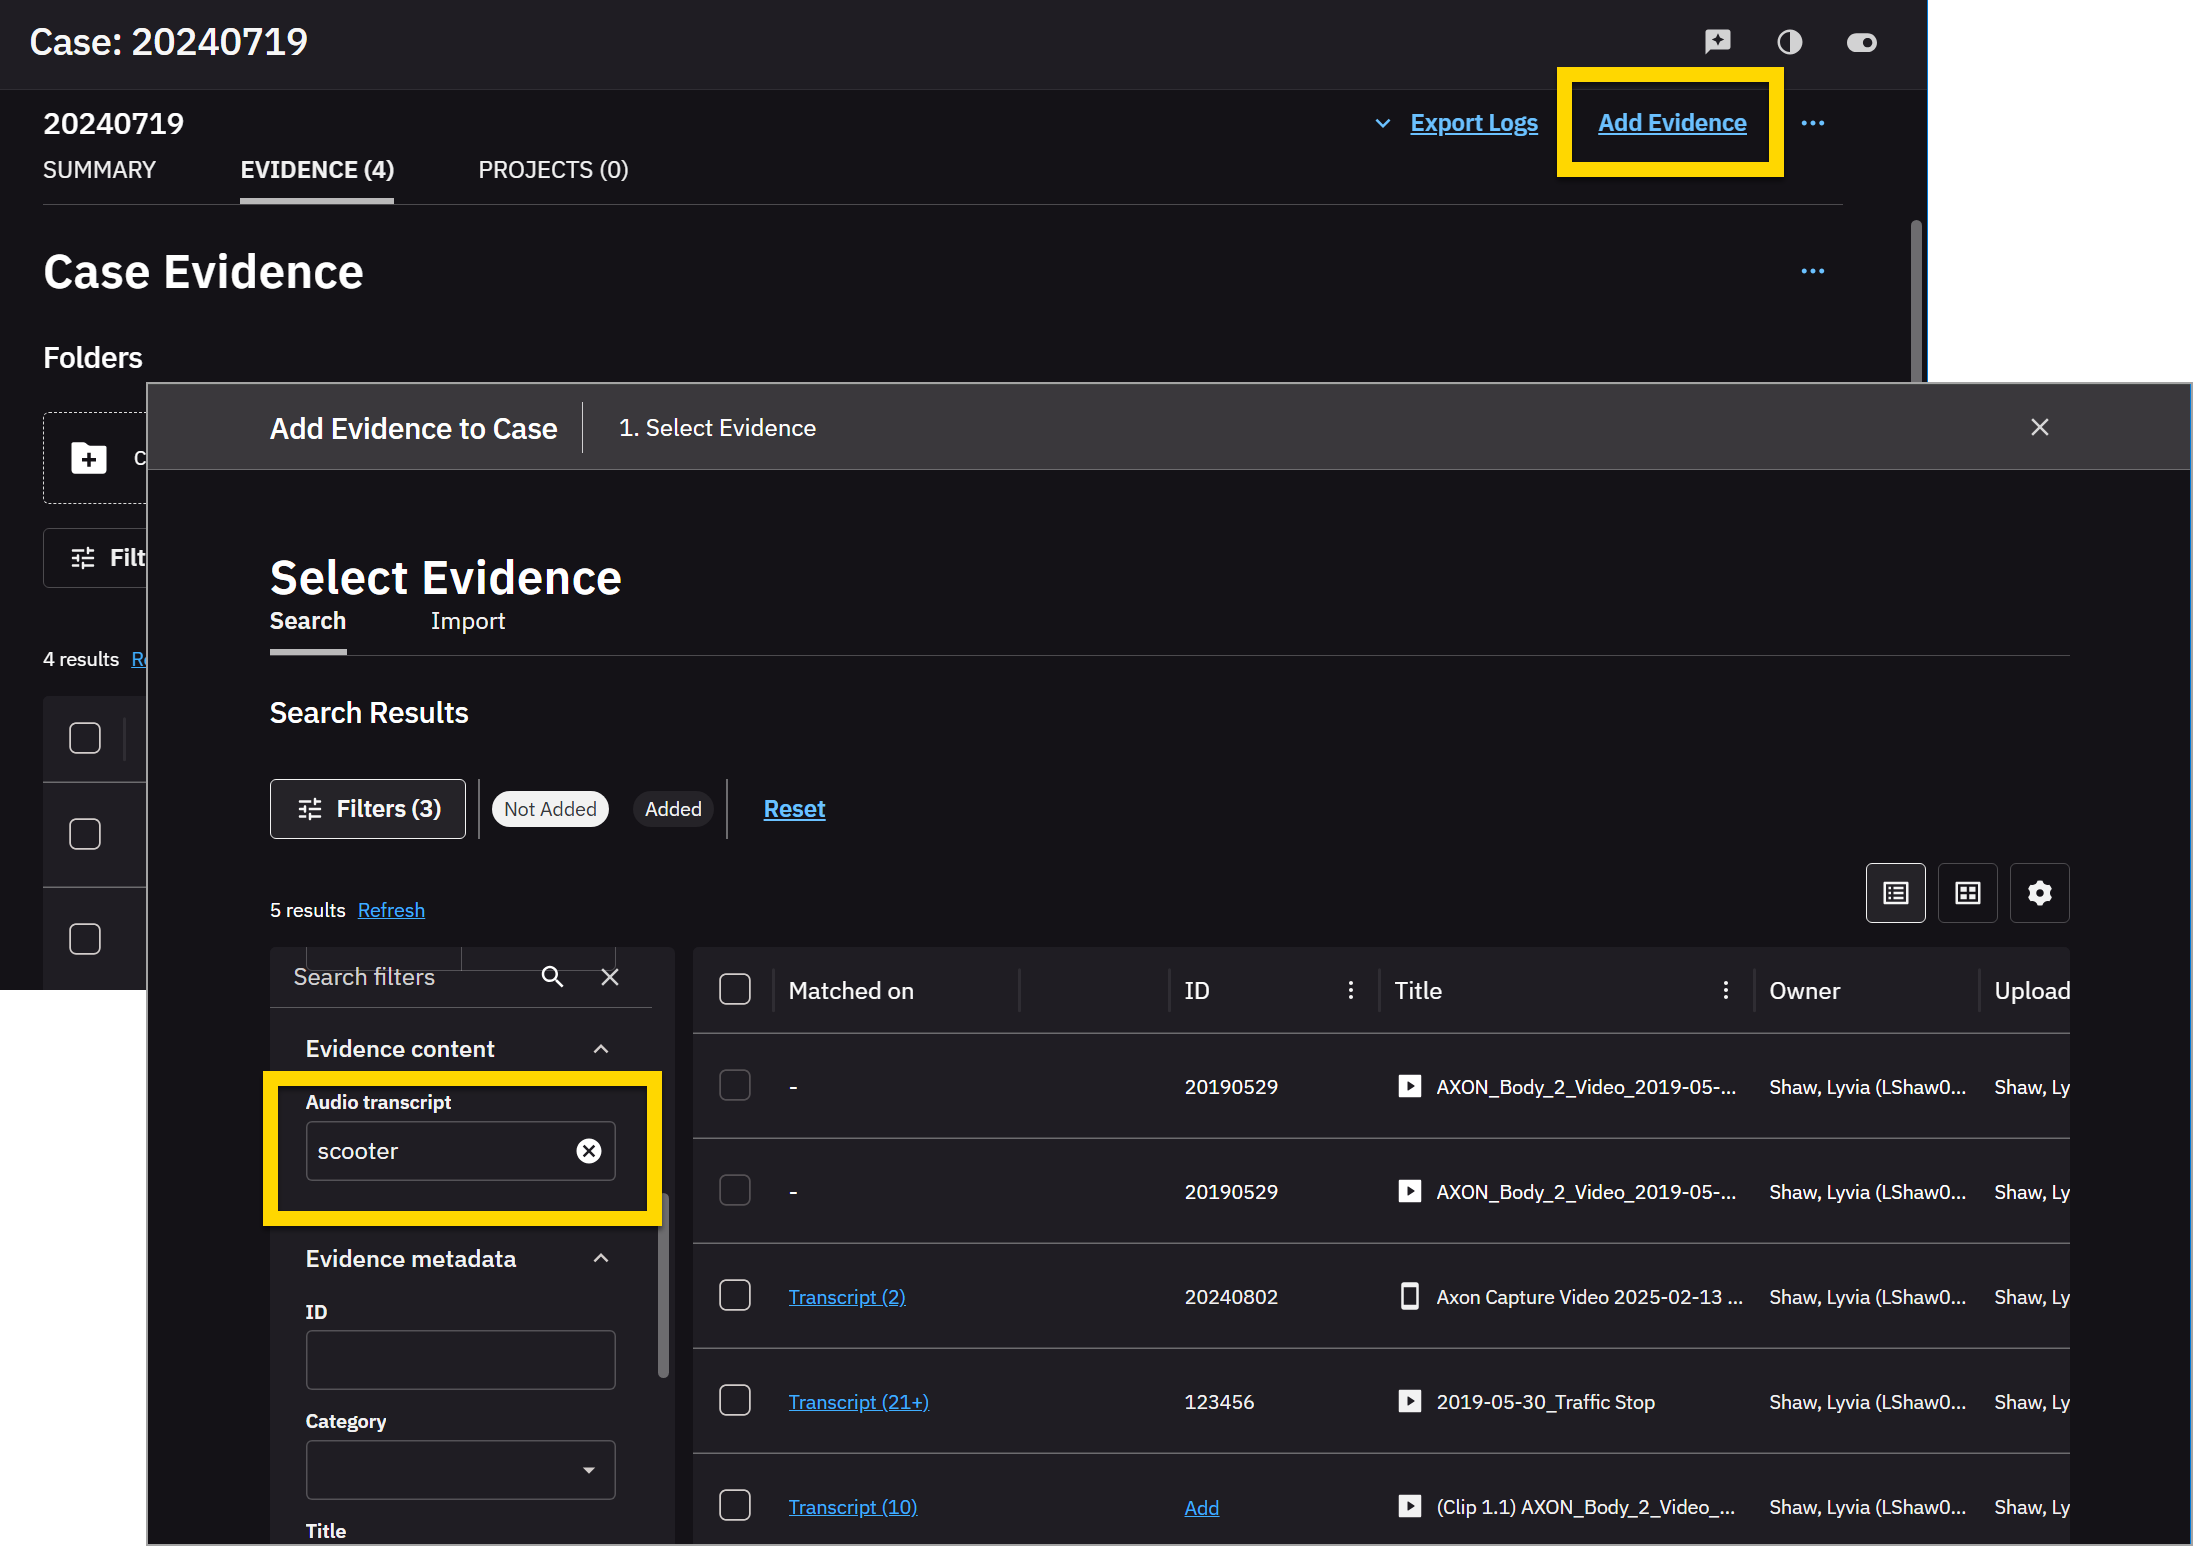Image resolution: width=2193 pixels, height=1546 pixels.
Task: Click the Add ID link in Clip row
Action: tap(1201, 1508)
